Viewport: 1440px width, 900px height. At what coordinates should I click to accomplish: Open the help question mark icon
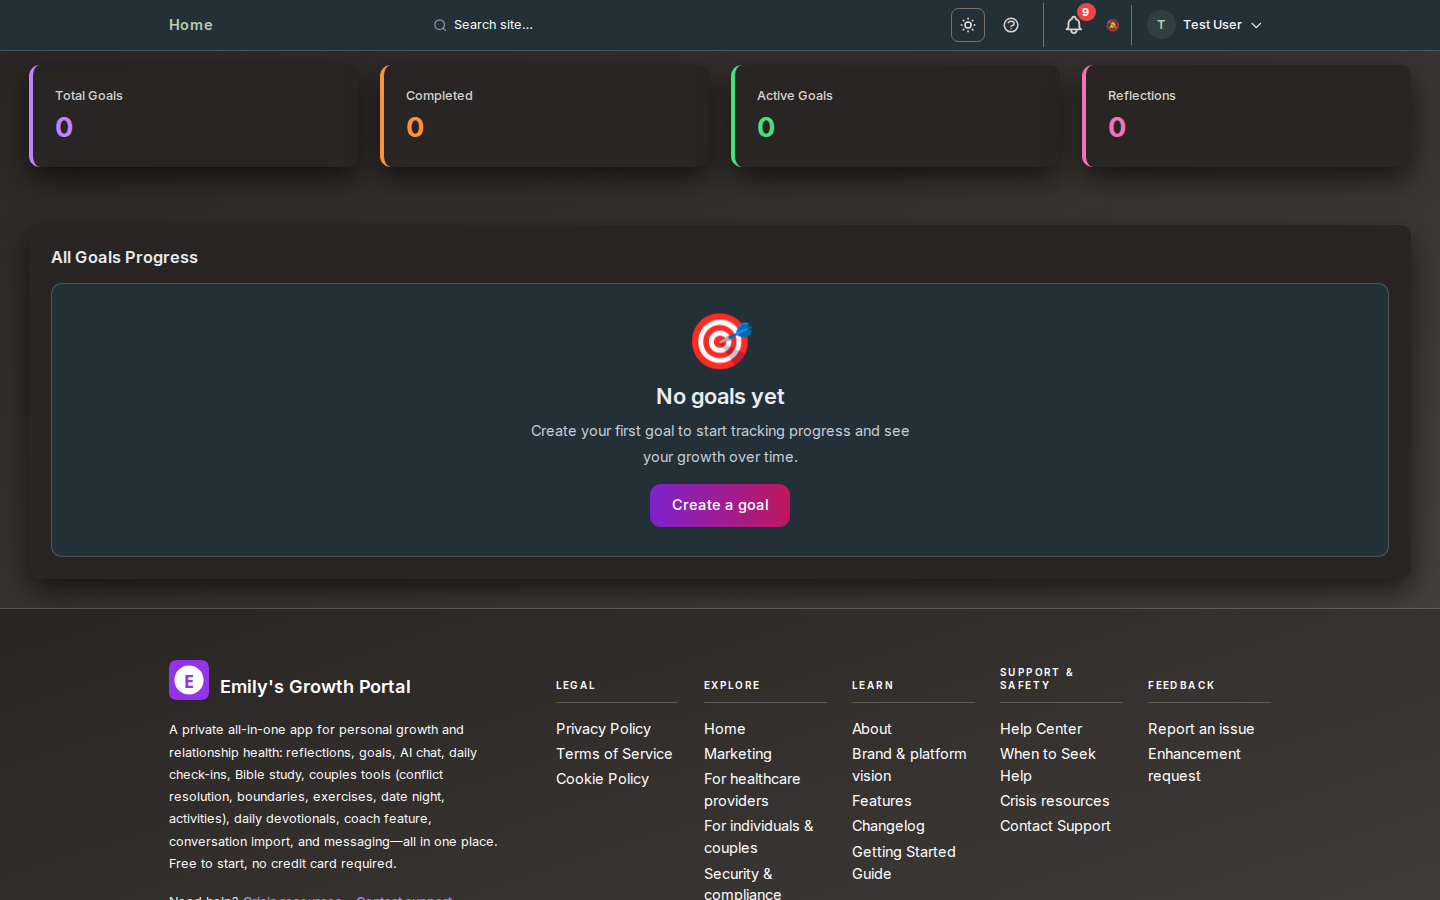tap(1011, 25)
